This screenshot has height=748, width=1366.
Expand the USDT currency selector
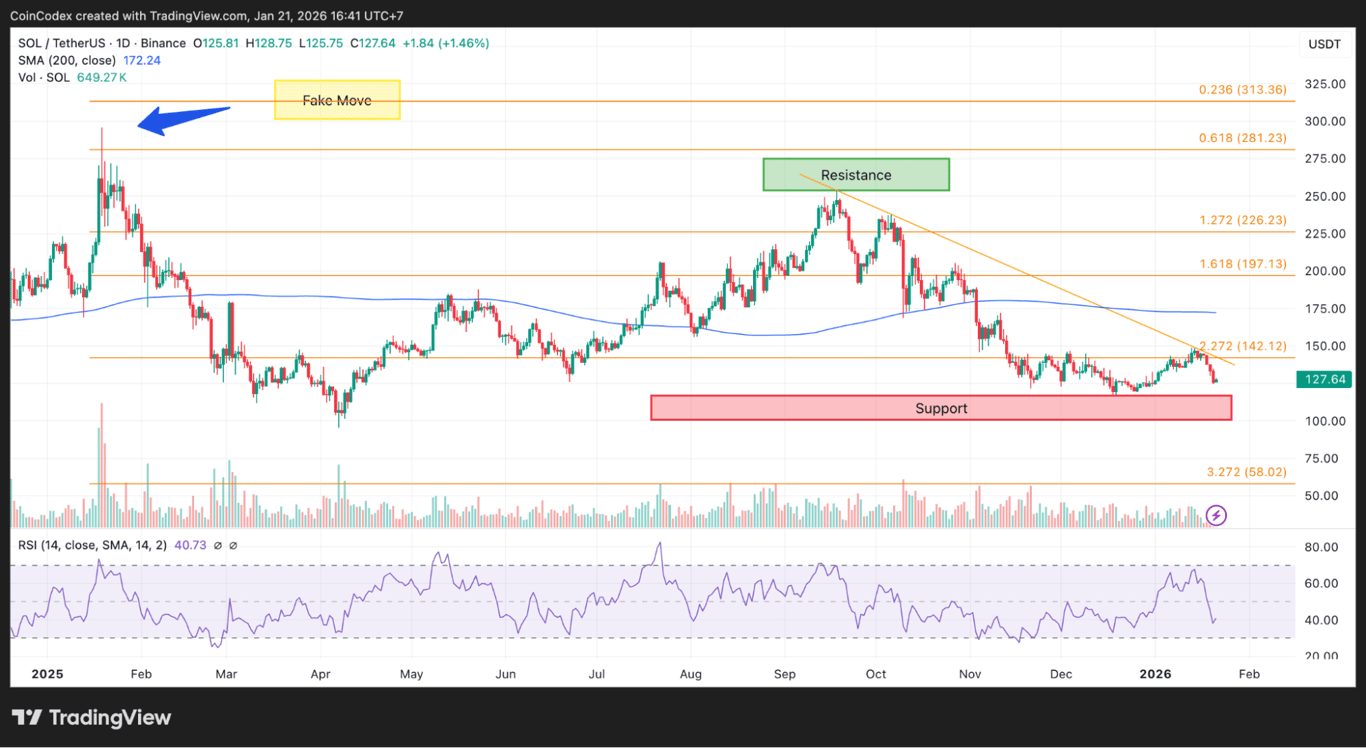tap(1324, 44)
